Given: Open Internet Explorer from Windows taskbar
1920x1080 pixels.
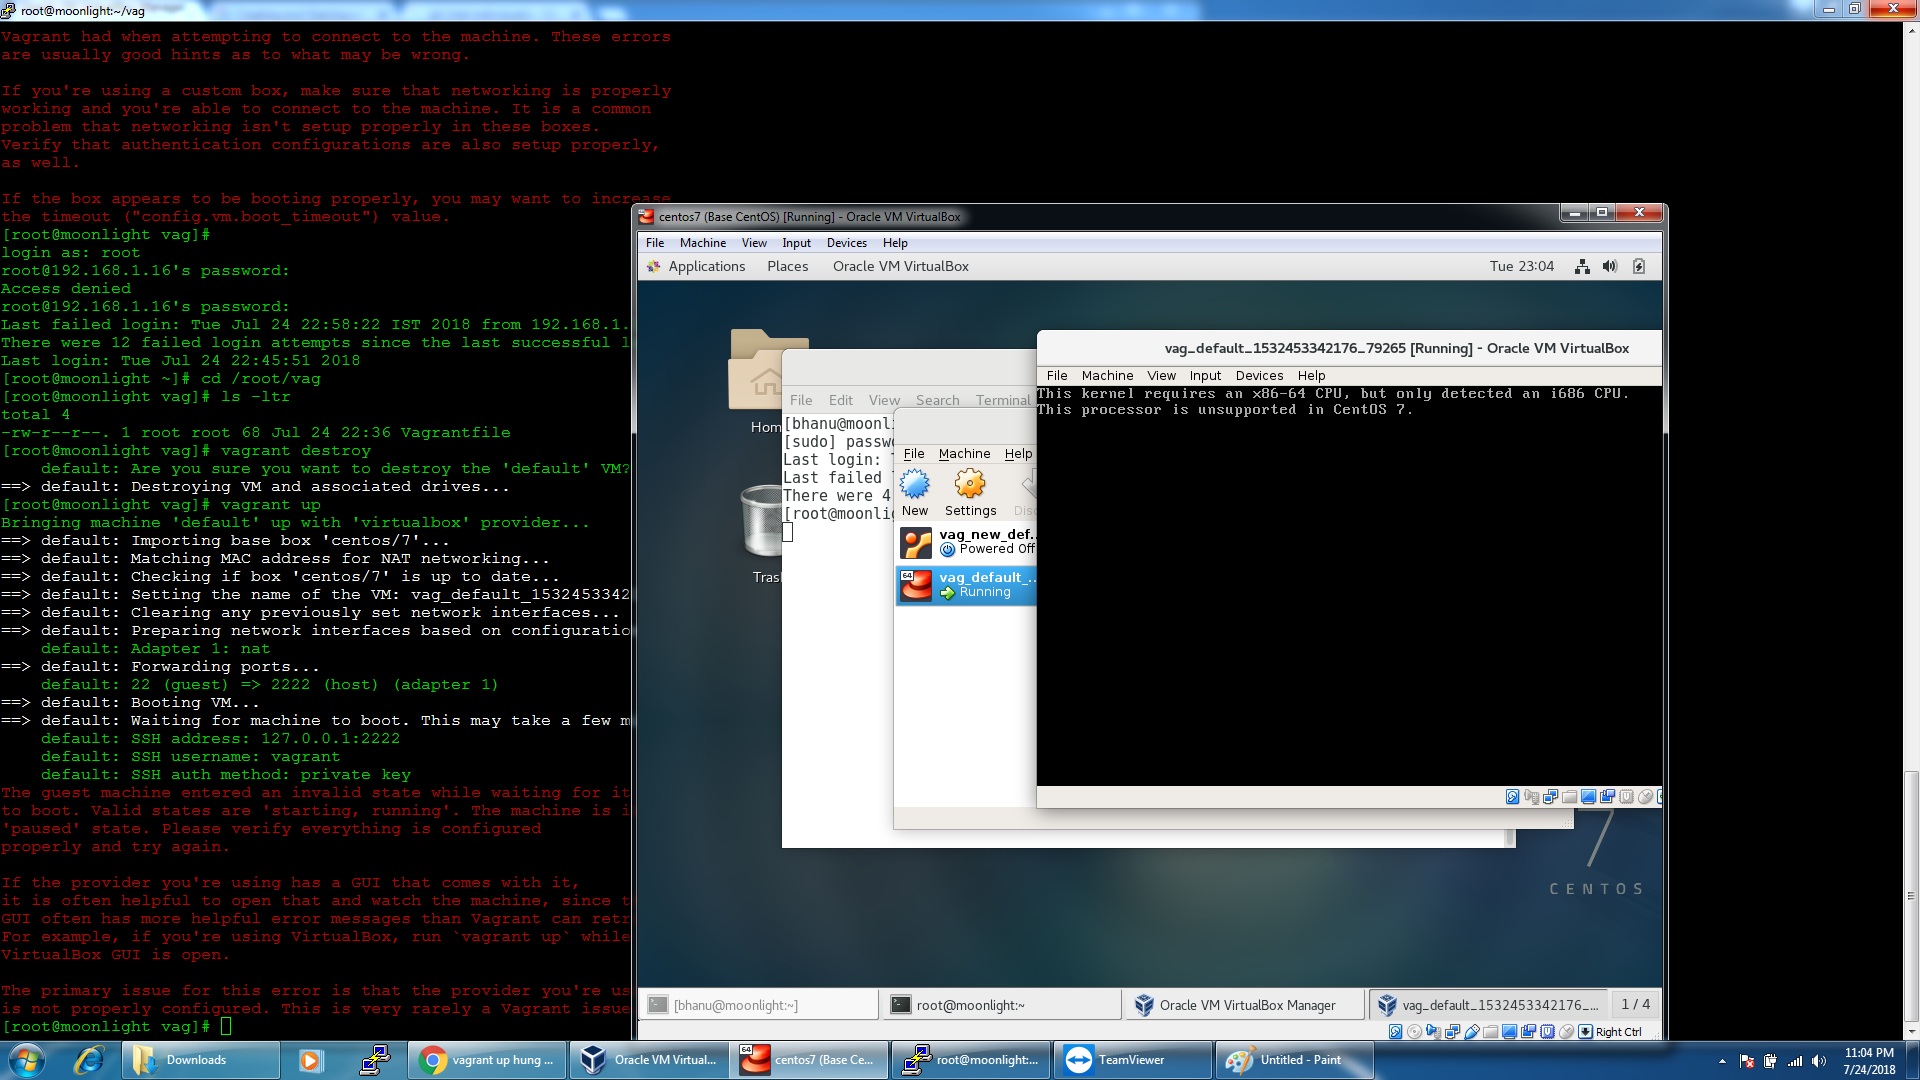Looking at the screenshot, I should tap(89, 1060).
